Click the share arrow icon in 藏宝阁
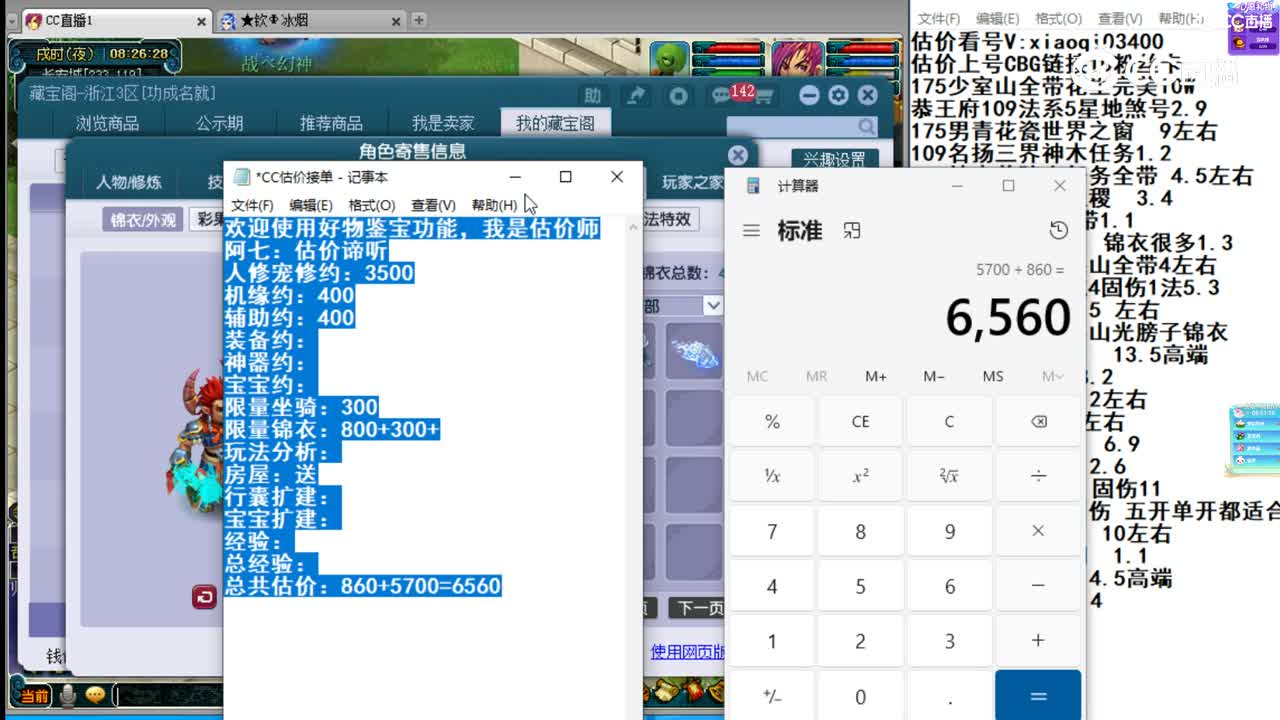The image size is (1280, 720). coord(635,95)
